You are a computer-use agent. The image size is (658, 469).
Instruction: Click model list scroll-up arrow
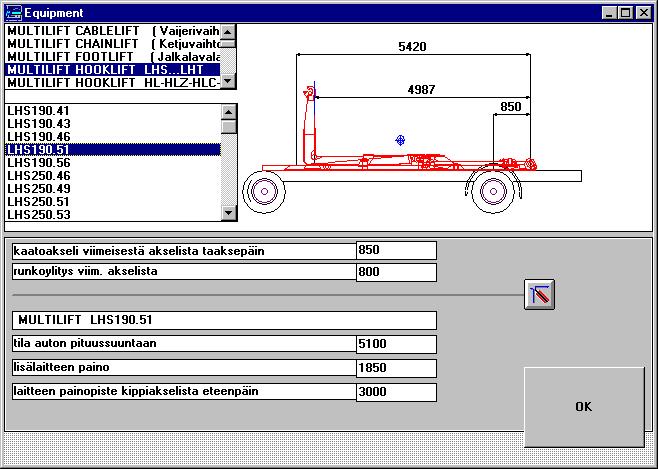click(x=229, y=112)
